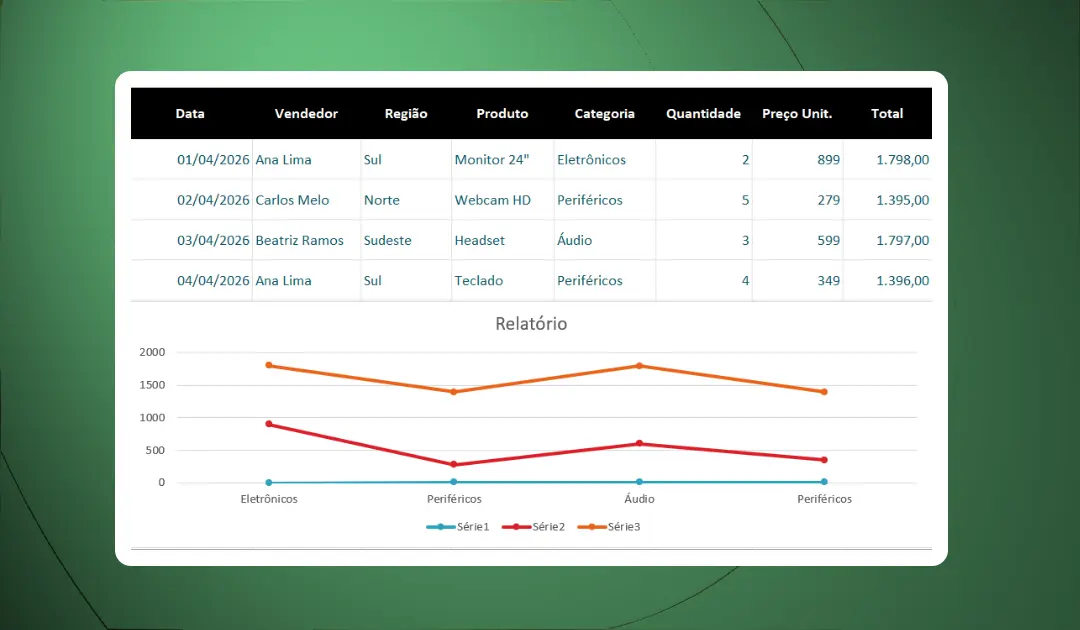Click the unit price 279 cell
The height and width of the screenshot is (630, 1080).
click(x=829, y=200)
